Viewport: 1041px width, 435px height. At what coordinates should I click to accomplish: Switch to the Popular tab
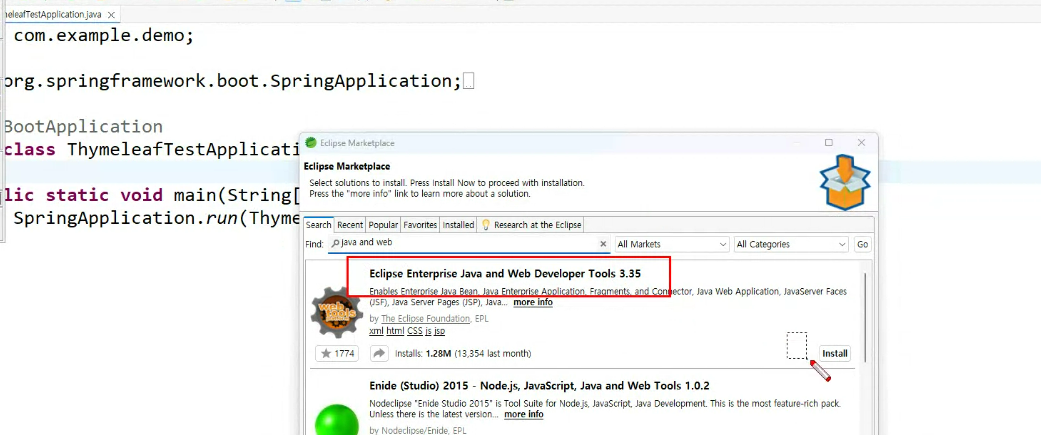pos(383,225)
